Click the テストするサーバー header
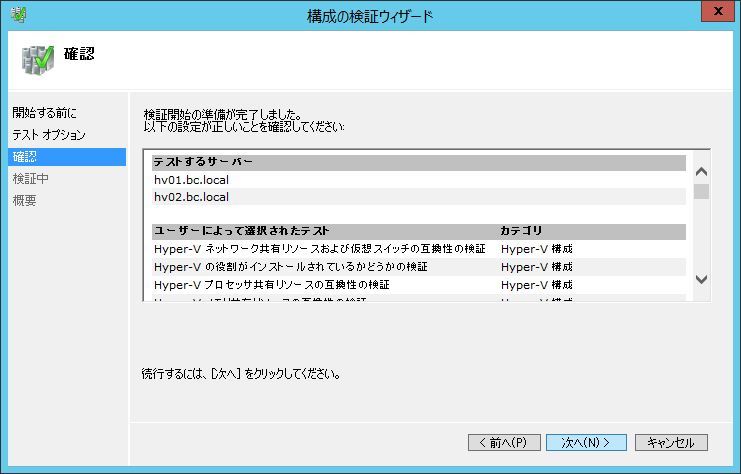Screen dimensions: 741x474 click(x=419, y=163)
